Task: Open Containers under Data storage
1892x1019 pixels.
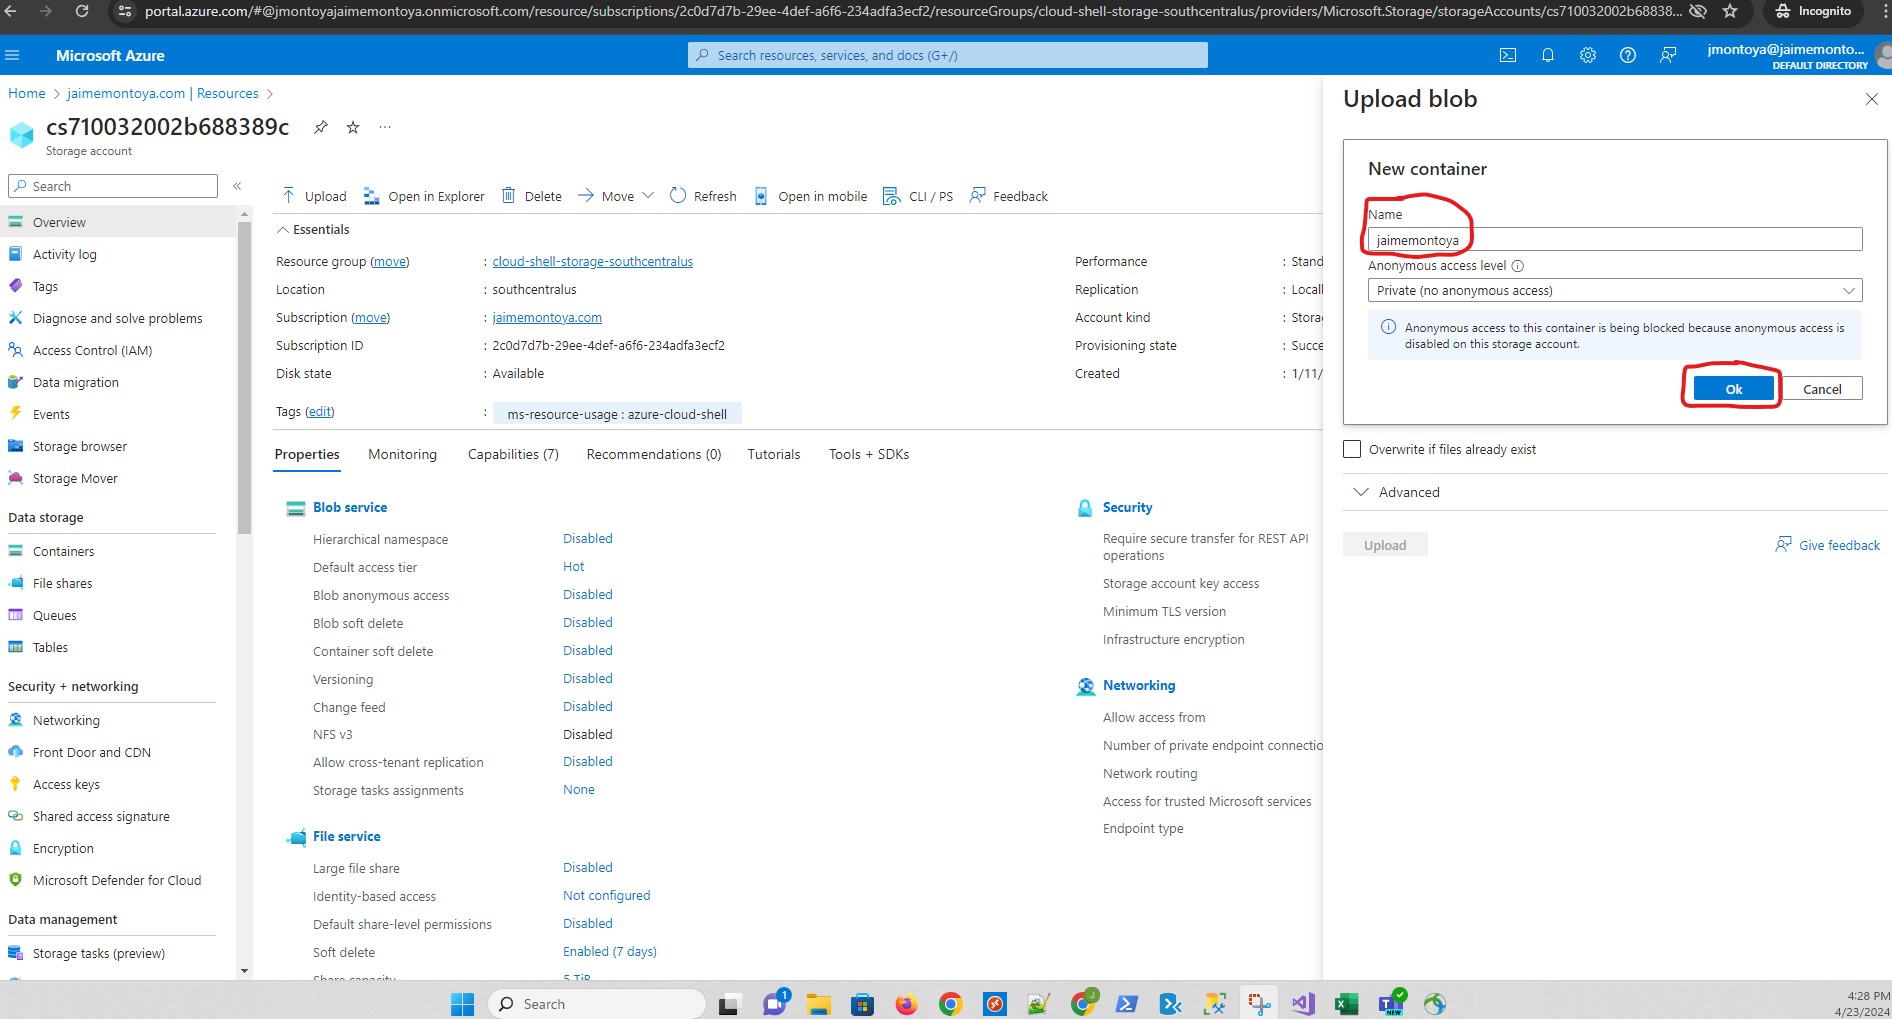Action: [63, 551]
